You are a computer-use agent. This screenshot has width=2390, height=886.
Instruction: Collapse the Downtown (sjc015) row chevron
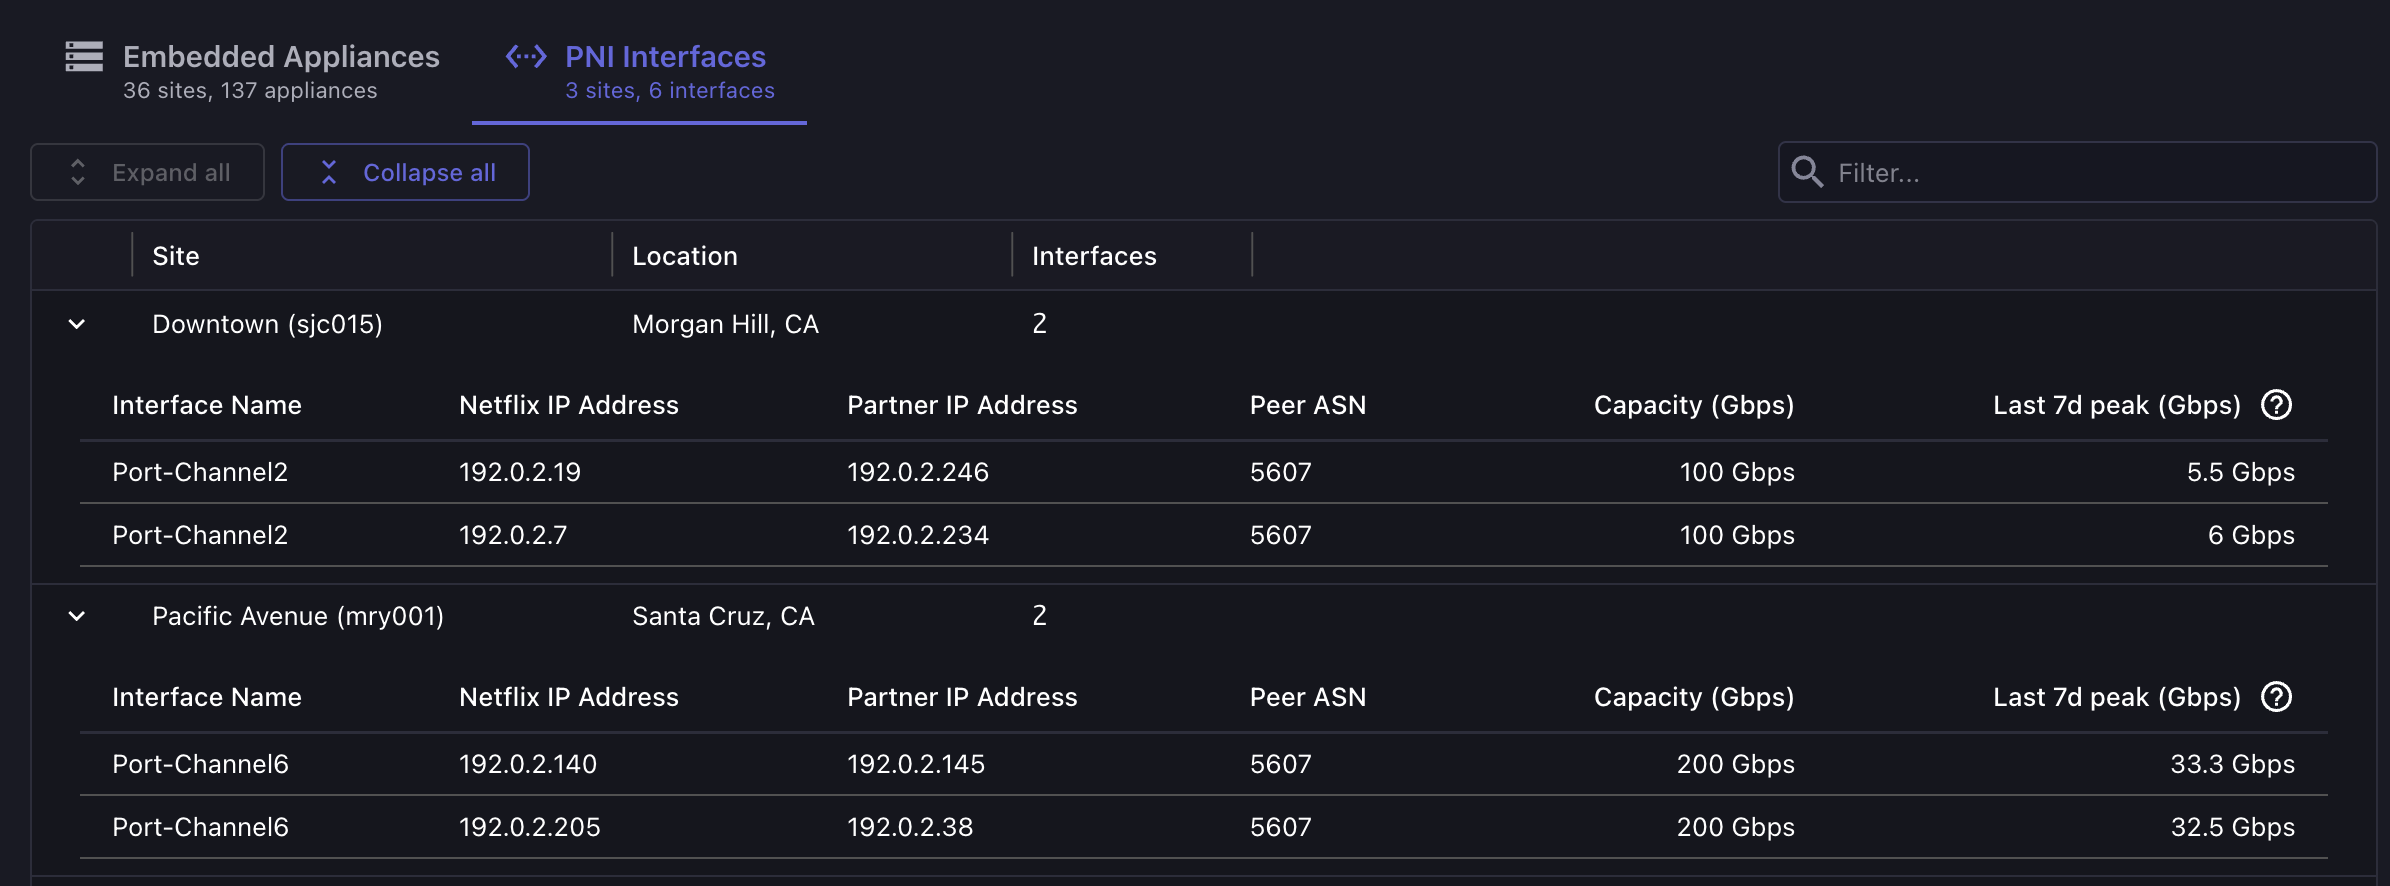[77, 324]
